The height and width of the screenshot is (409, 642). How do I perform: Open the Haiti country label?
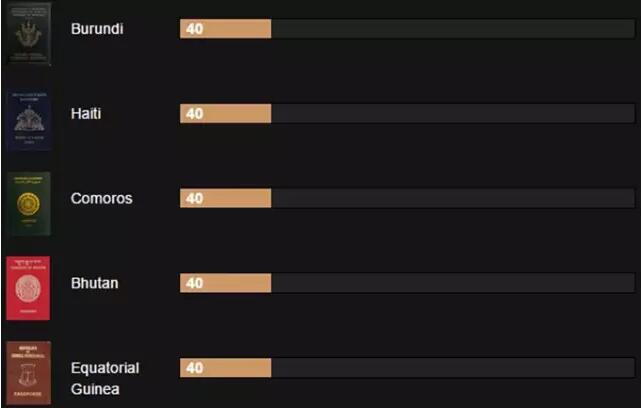(x=86, y=114)
